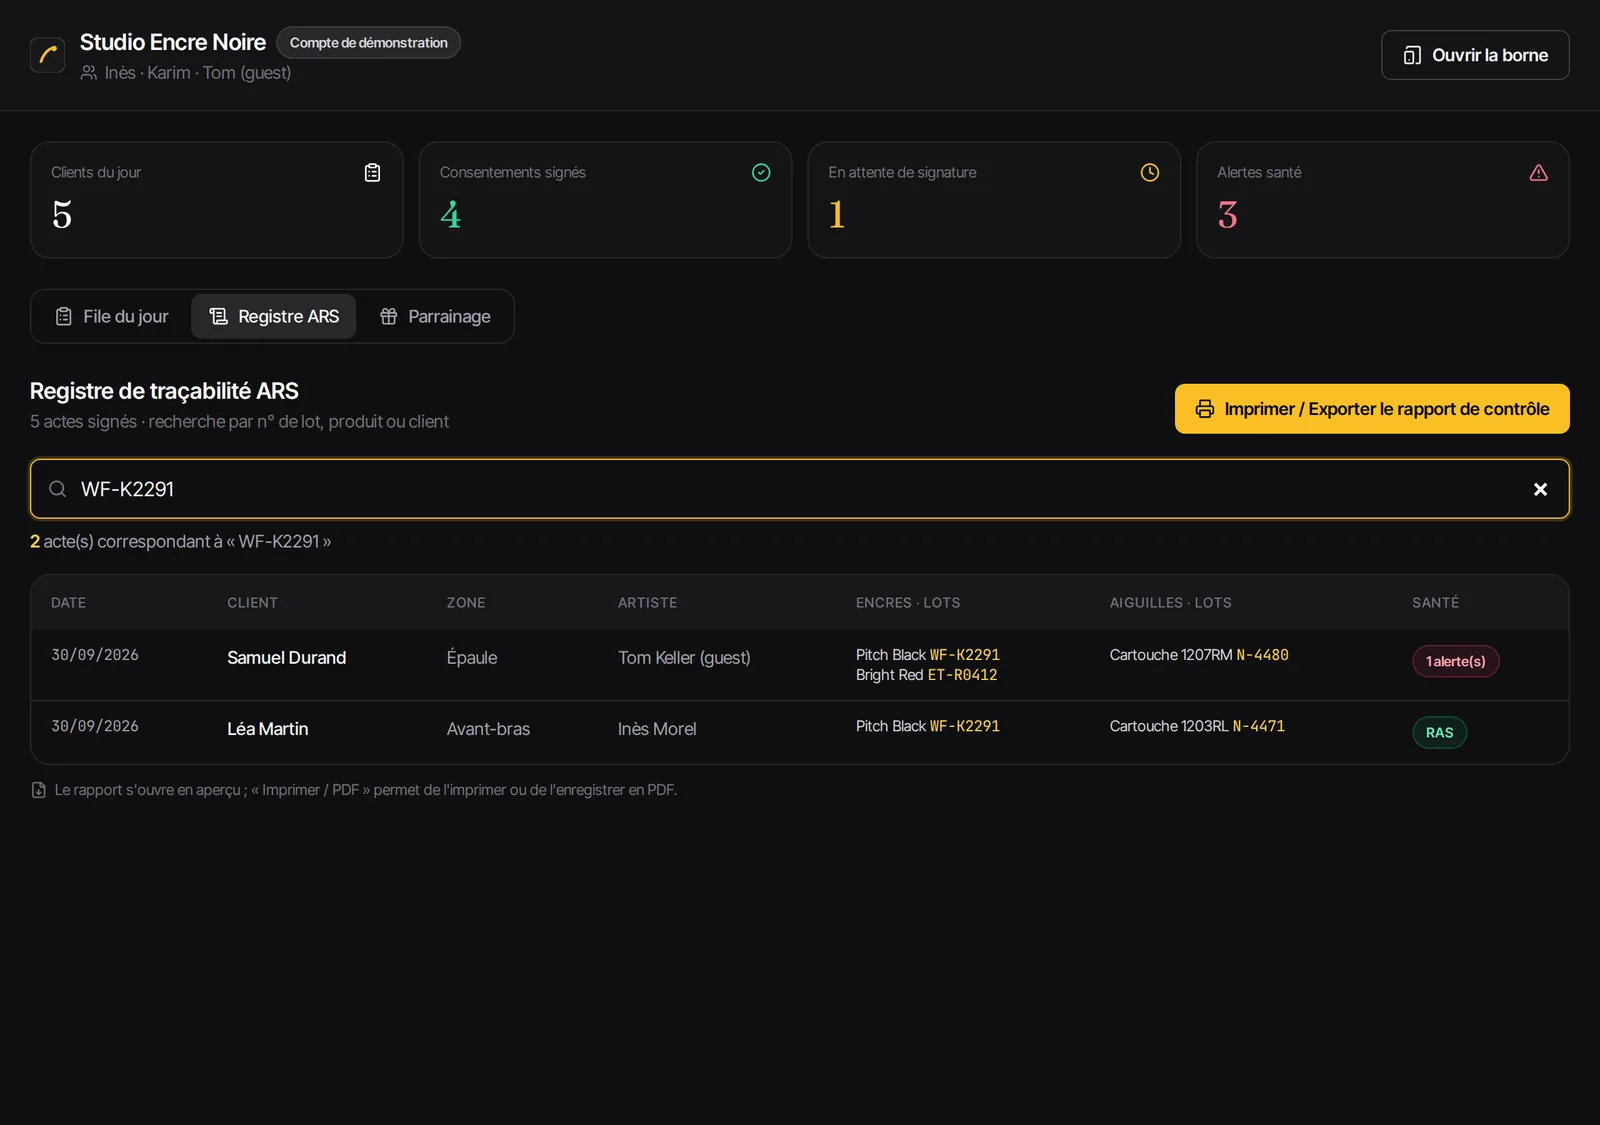The width and height of the screenshot is (1600, 1125).
Task: Click Pitch Black WF-K2291 in Léa Martin's row
Action: point(928,726)
